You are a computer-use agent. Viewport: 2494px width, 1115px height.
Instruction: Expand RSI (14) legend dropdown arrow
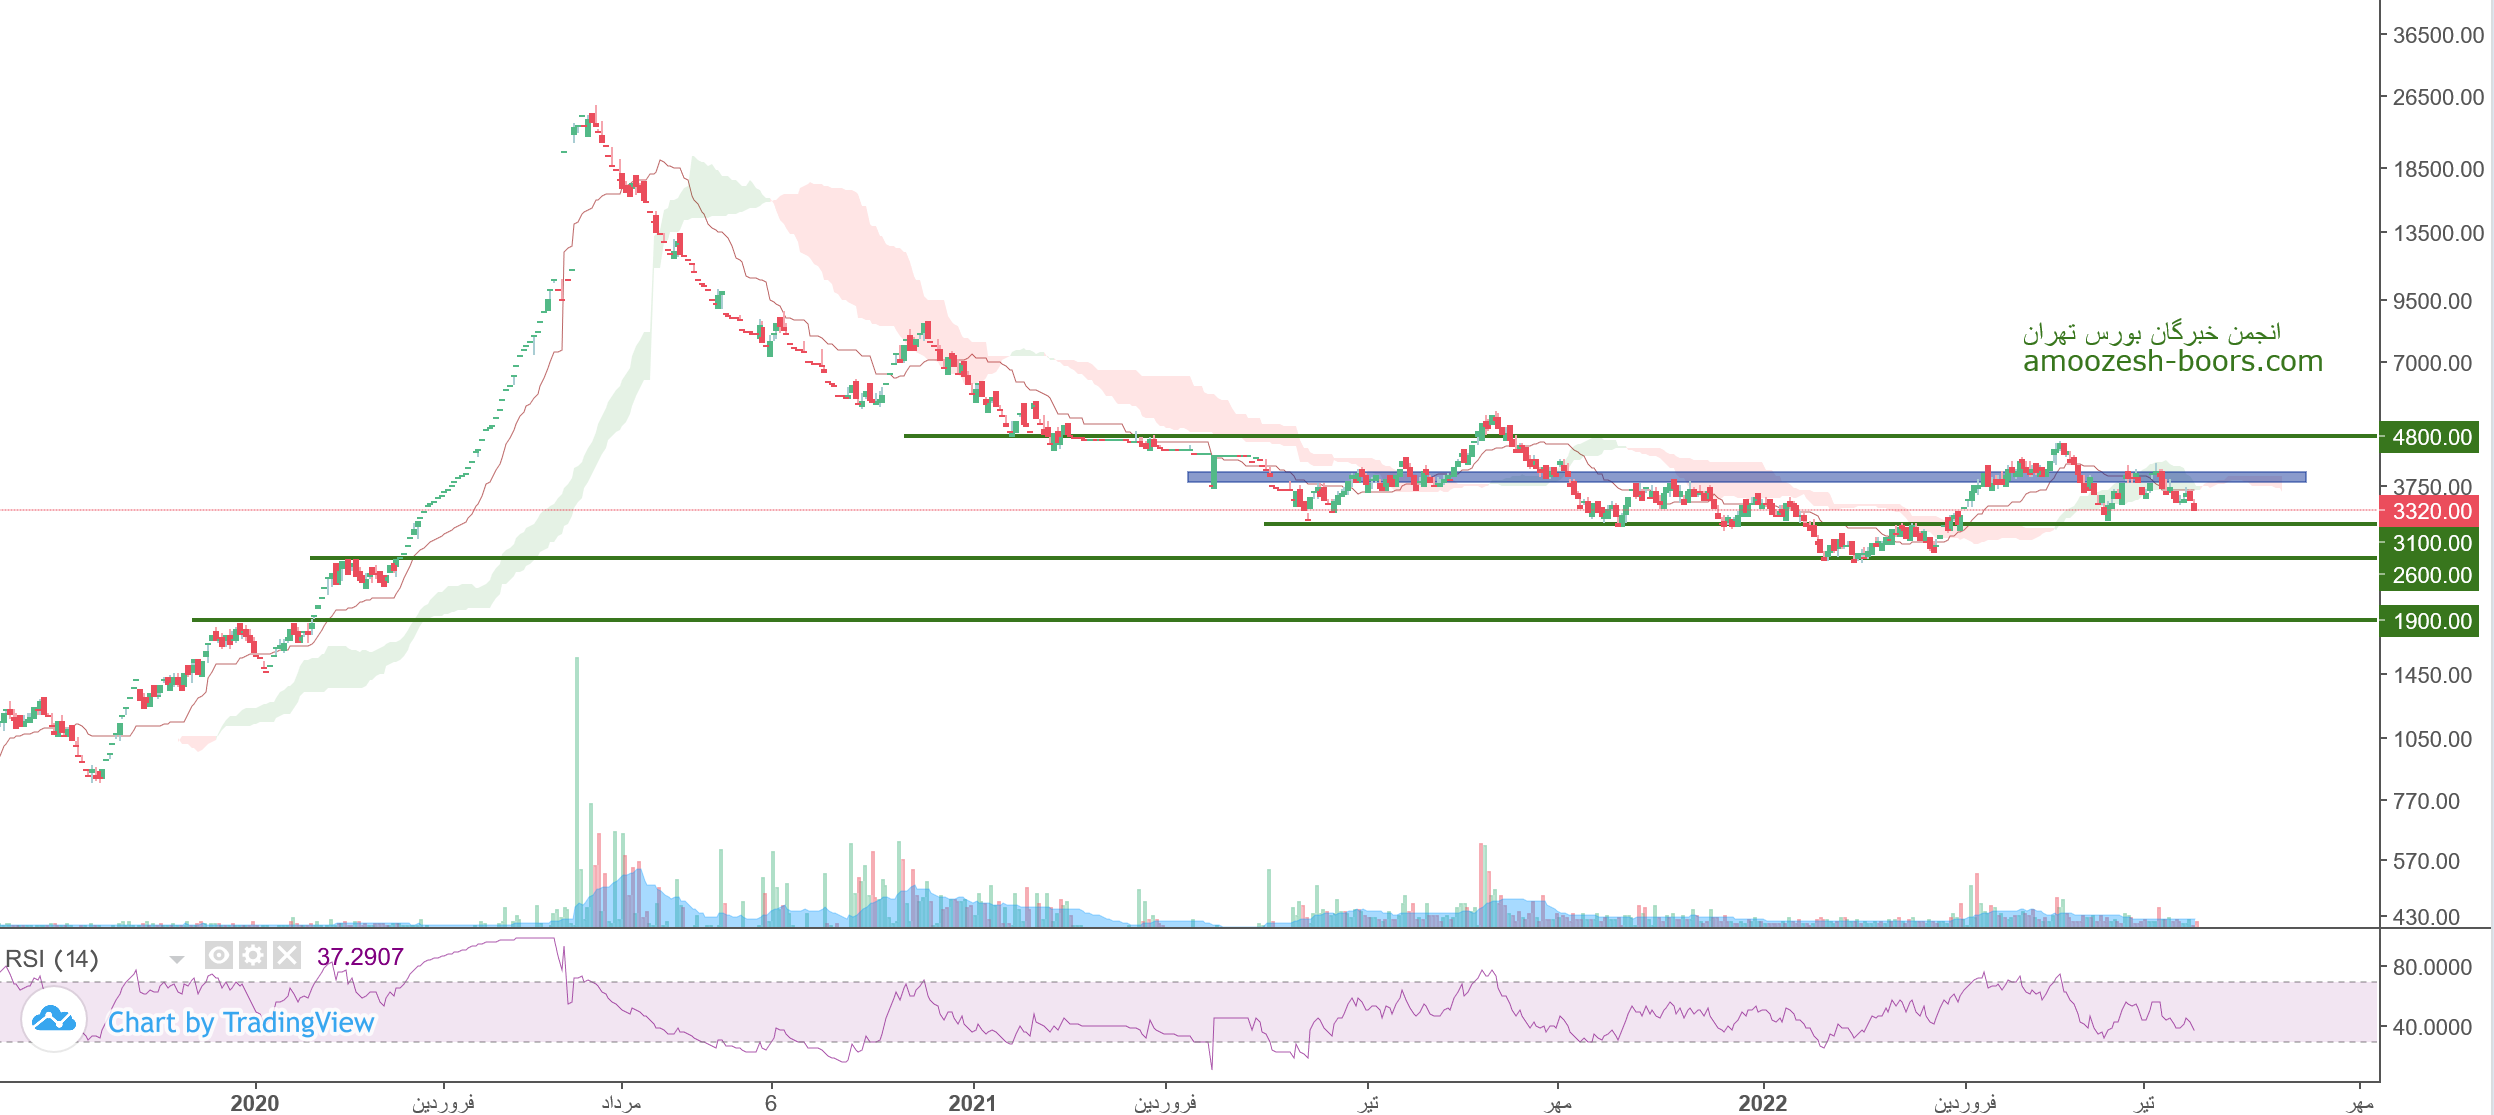coord(177,960)
